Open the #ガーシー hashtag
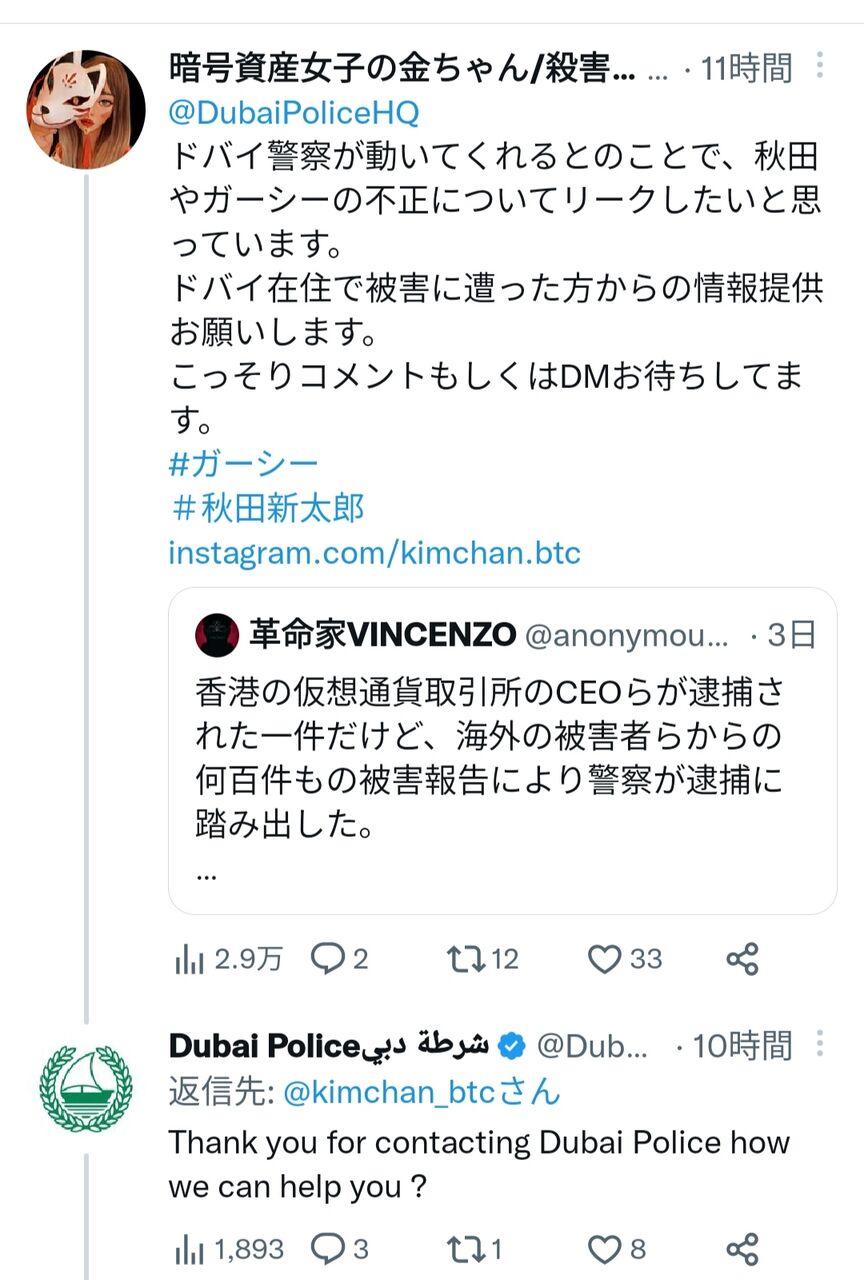 (243, 464)
